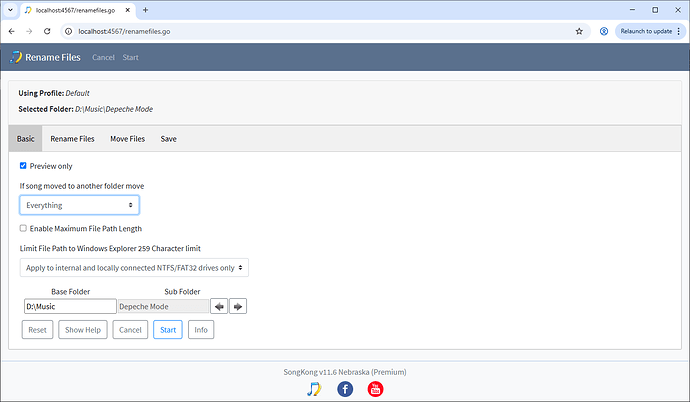
Task: Click the right arrow sub folder button
Action: click(238, 306)
